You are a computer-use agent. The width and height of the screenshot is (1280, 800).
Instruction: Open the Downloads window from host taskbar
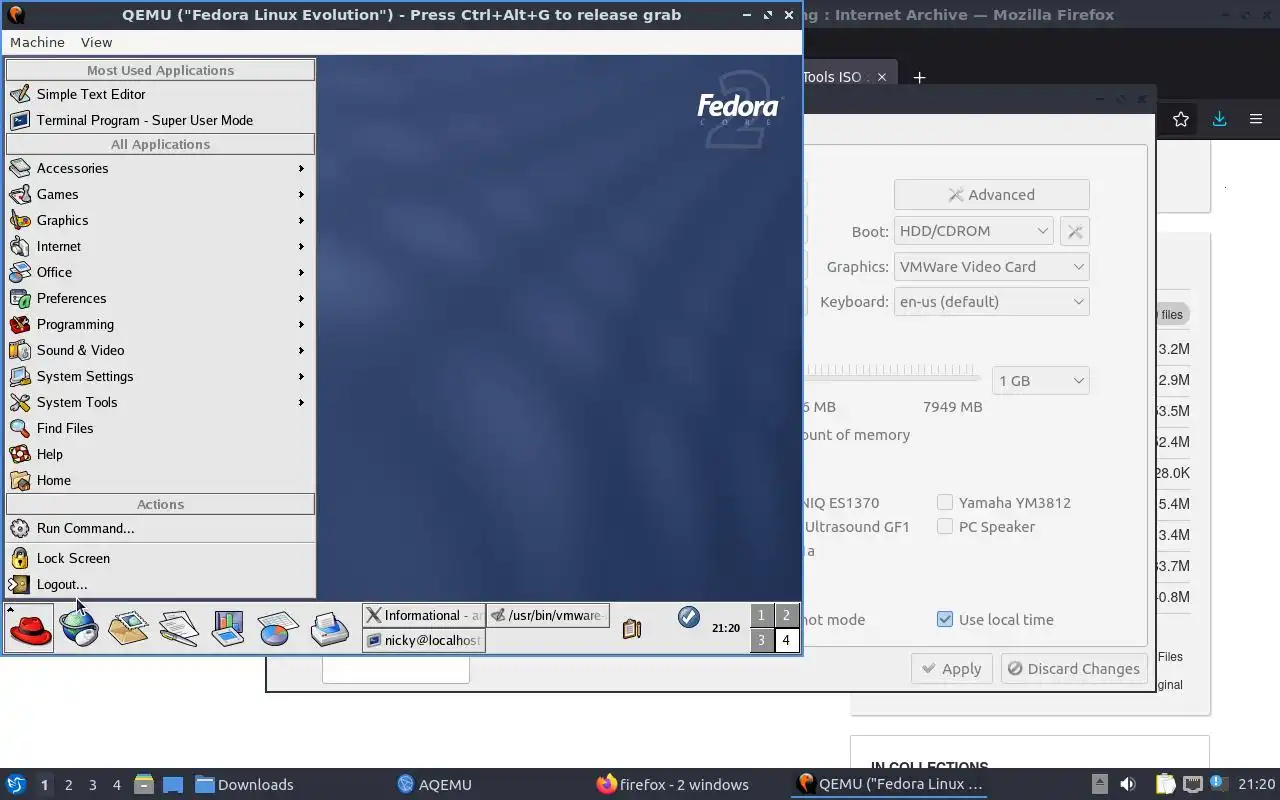coord(244,785)
